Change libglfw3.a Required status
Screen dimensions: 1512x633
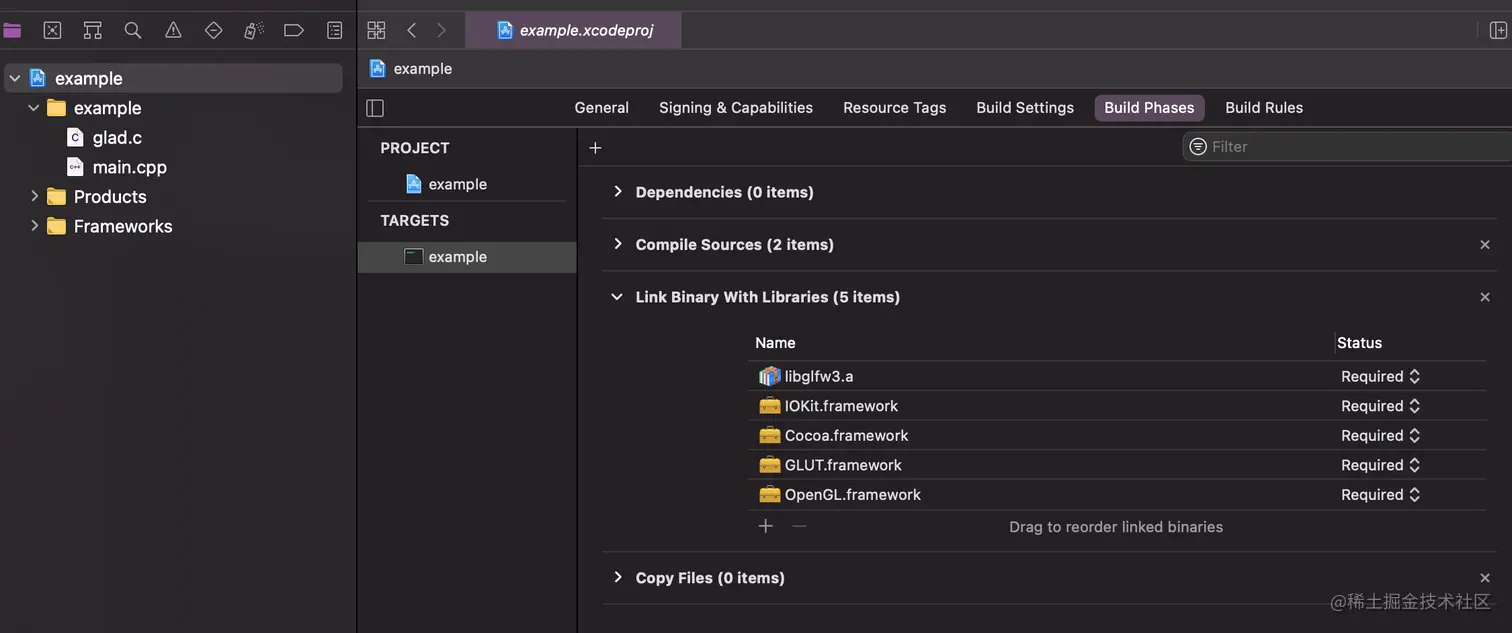pos(1380,377)
